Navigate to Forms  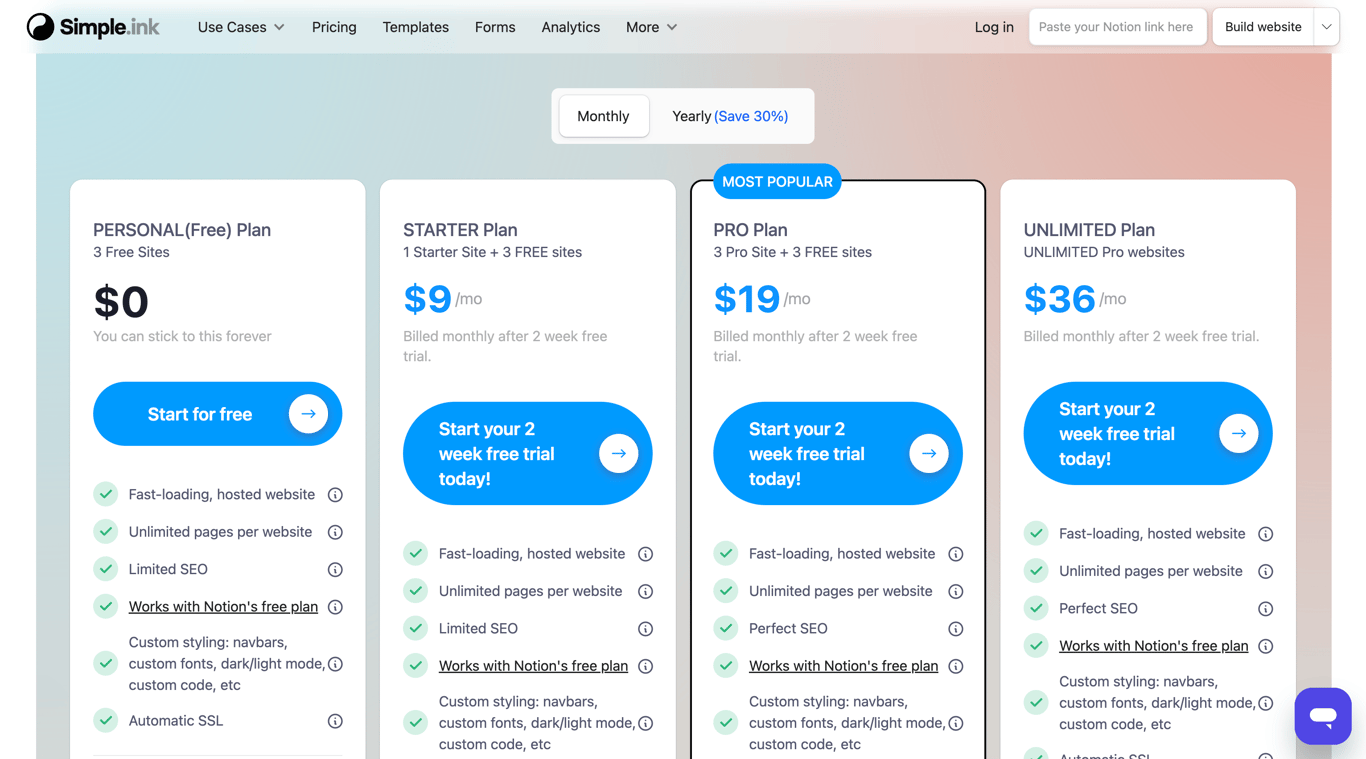coord(495,27)
